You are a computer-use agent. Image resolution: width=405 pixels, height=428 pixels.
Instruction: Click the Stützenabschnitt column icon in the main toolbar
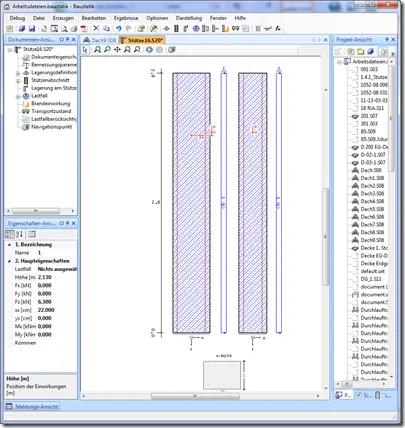tap(176, 29)
